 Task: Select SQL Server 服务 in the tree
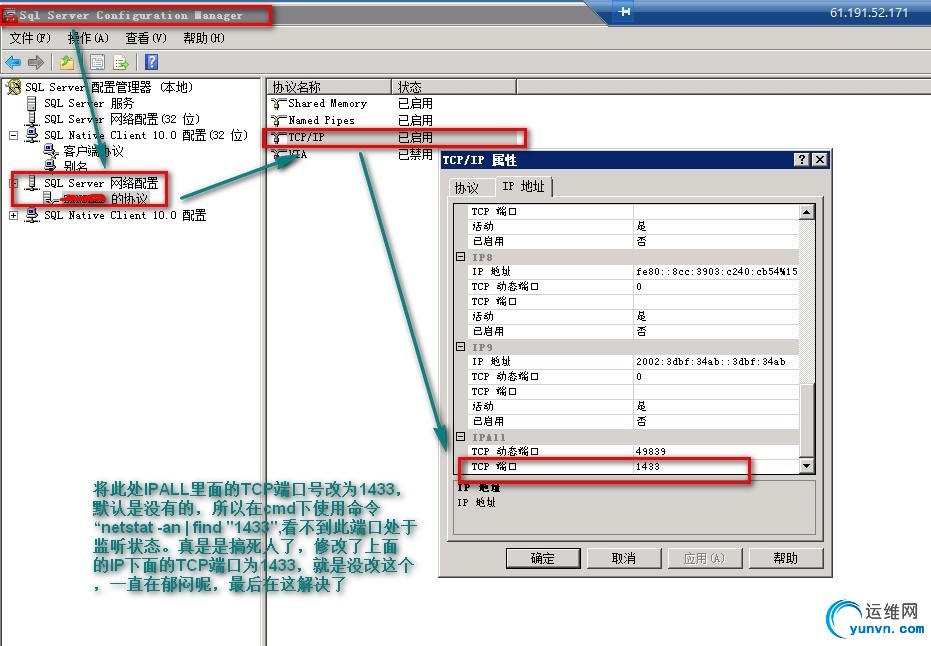[x=89, y=103]
